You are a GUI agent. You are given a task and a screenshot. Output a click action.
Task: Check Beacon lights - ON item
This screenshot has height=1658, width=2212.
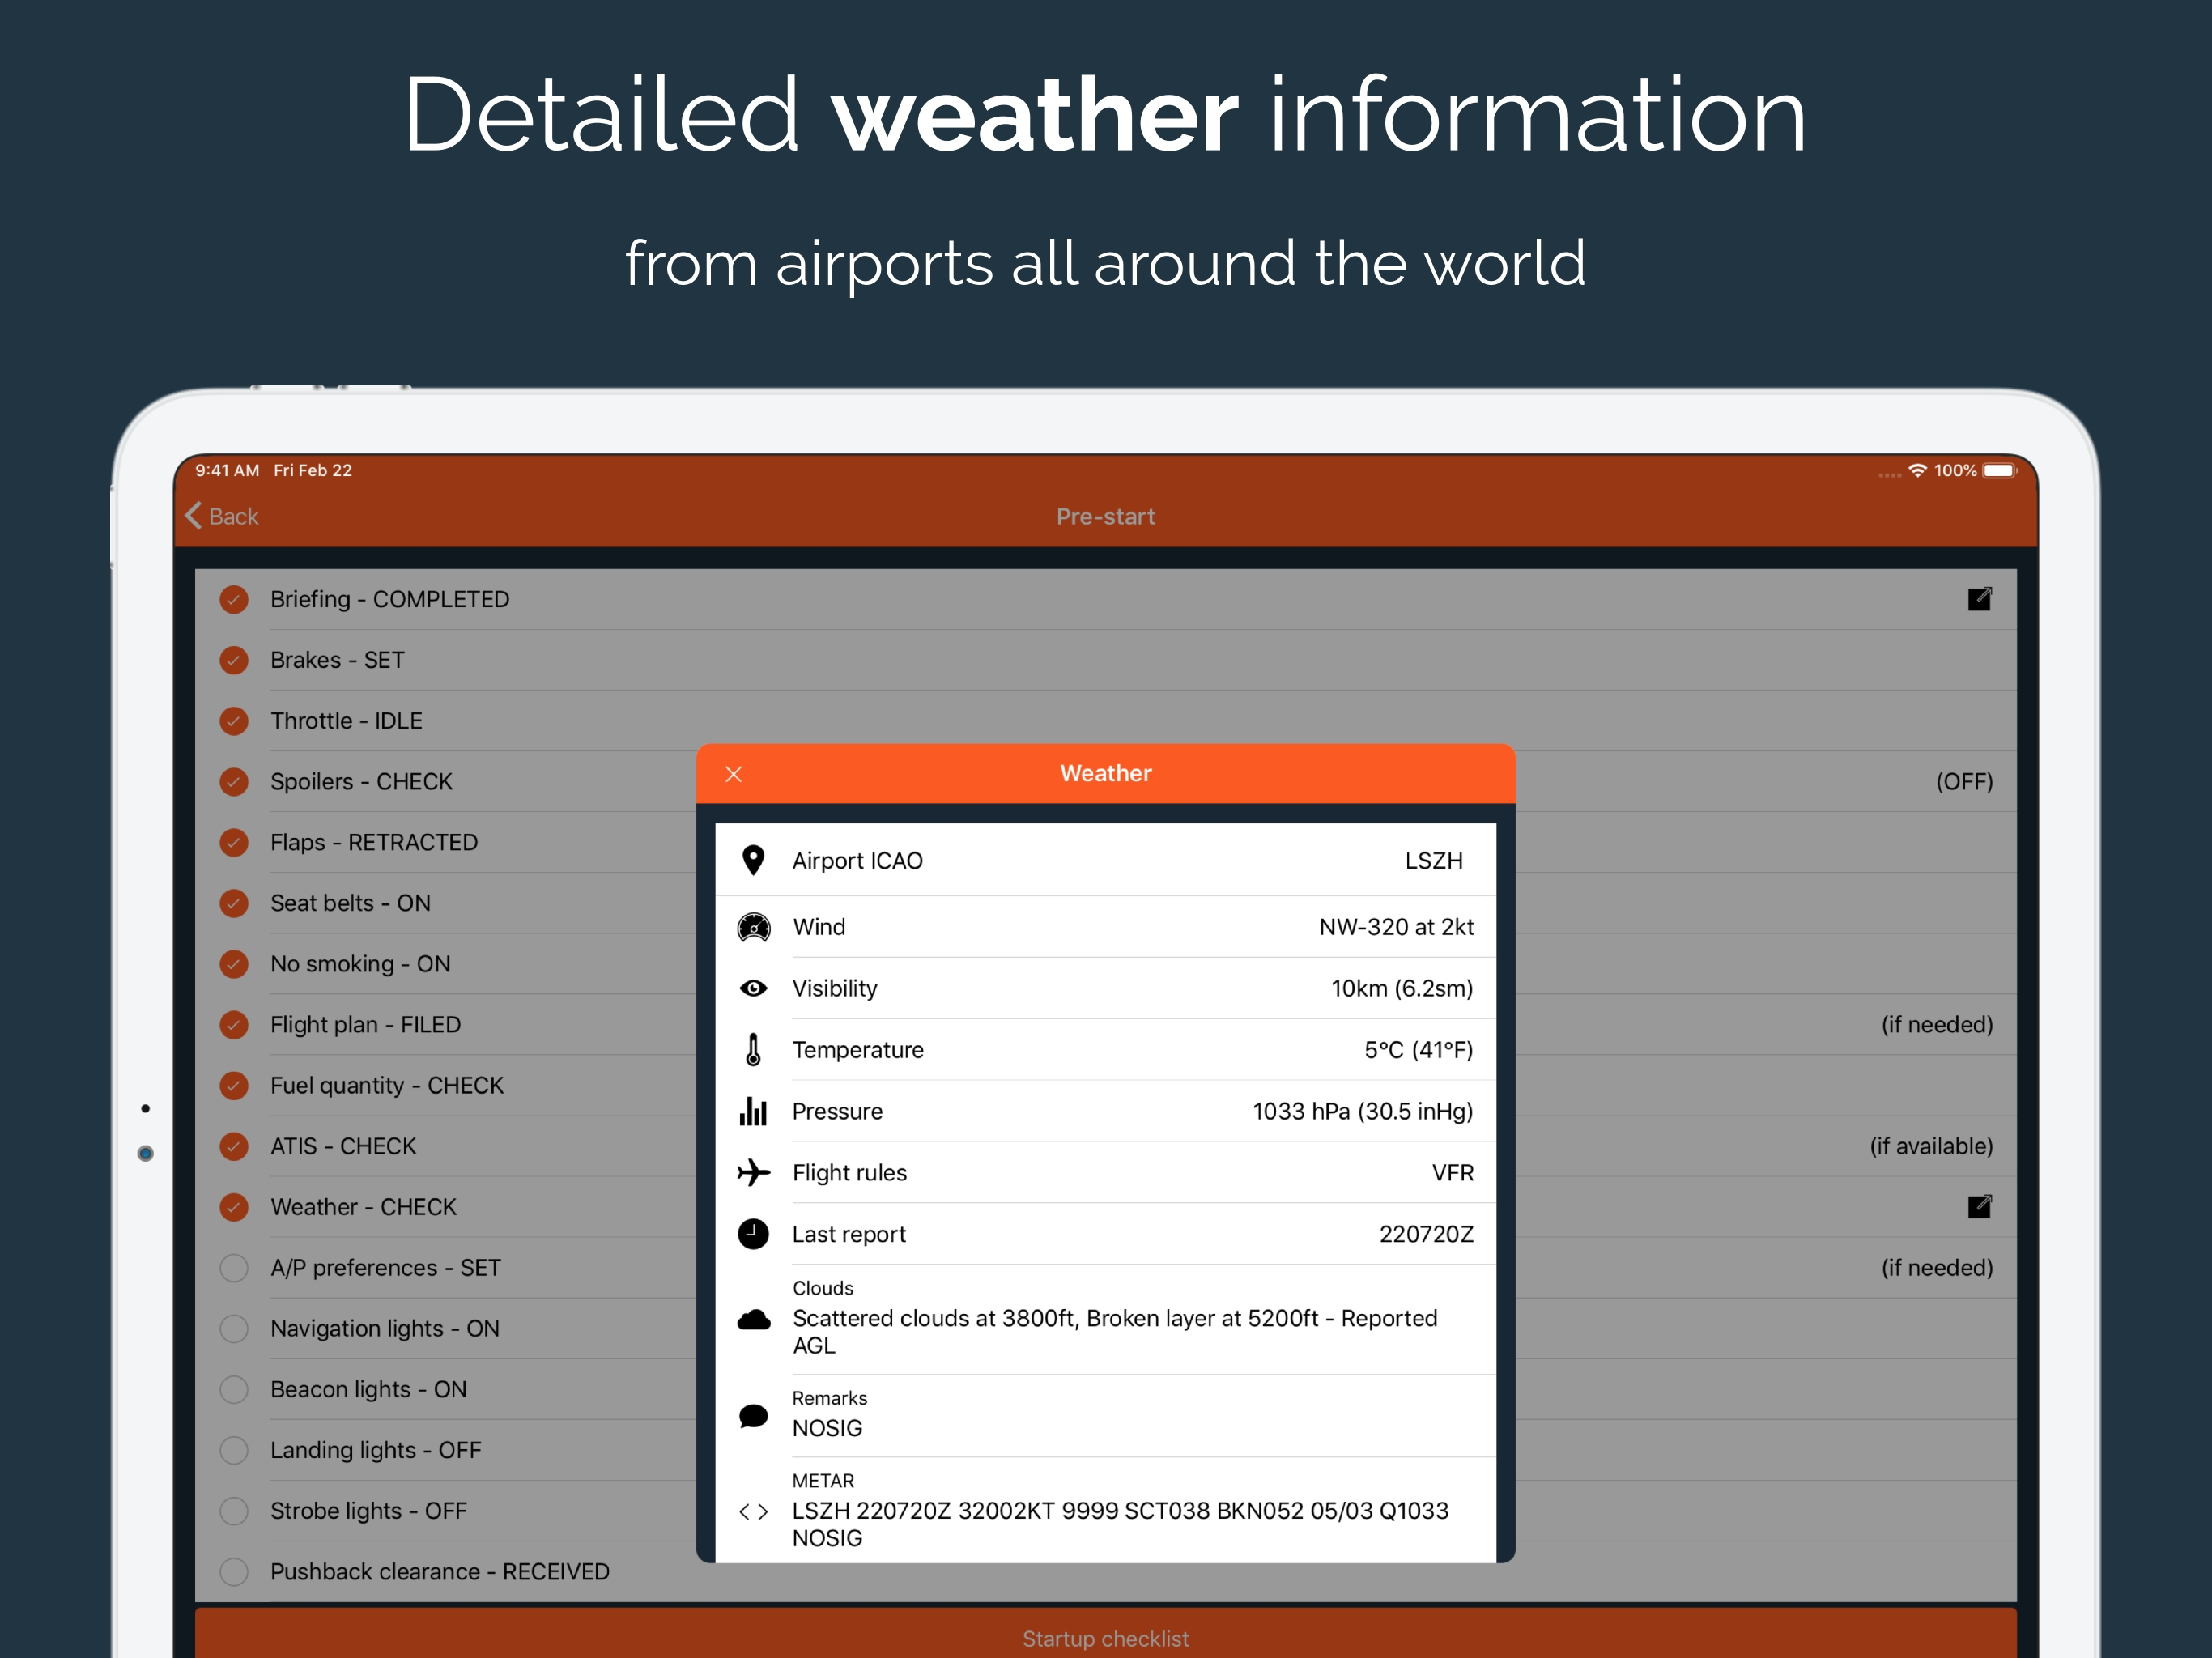pos(234,1389)
